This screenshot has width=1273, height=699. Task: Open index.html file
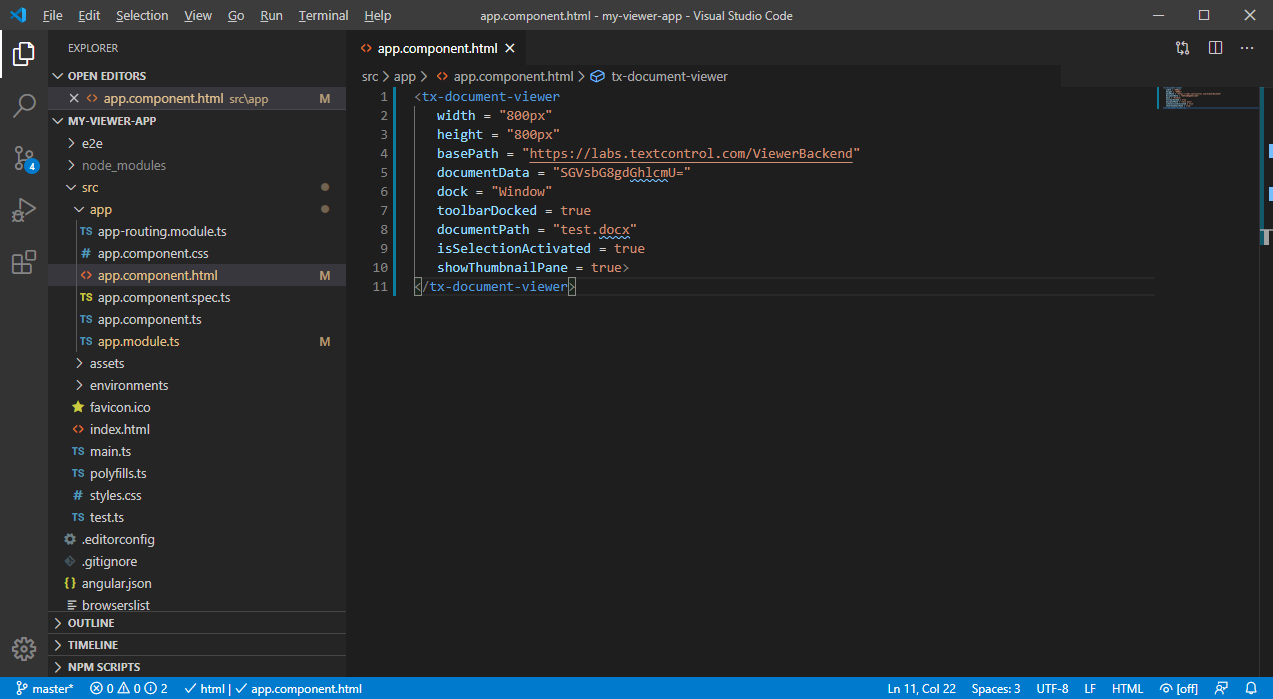197,429
